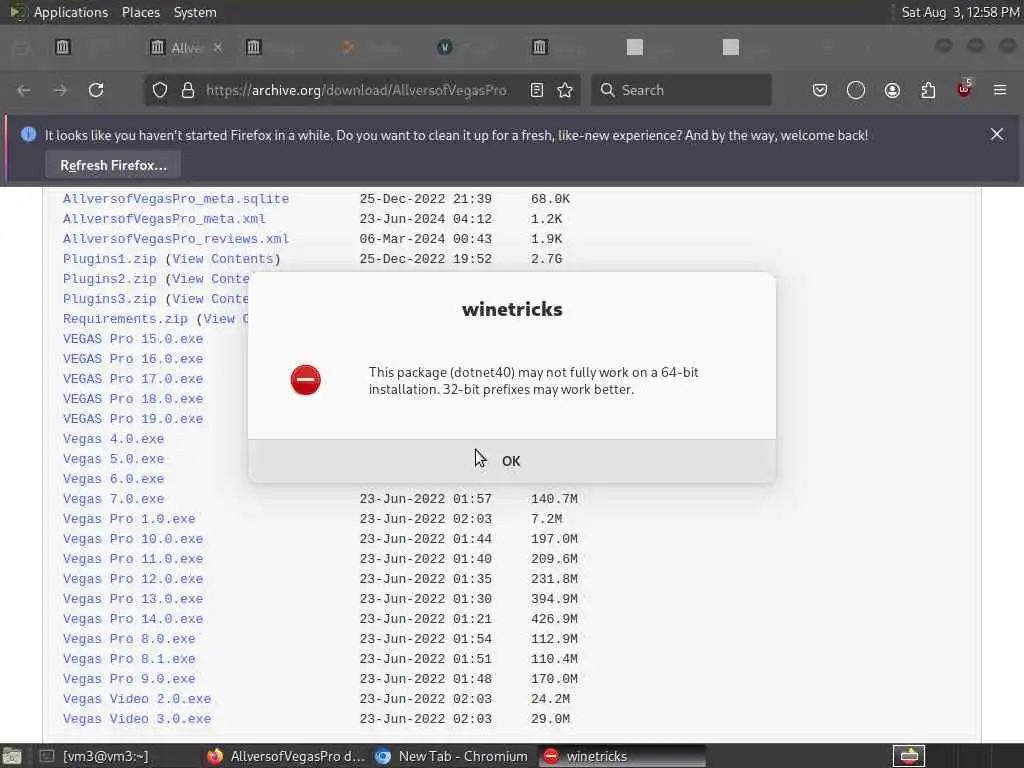Go back to the previous page

point(24,90)
